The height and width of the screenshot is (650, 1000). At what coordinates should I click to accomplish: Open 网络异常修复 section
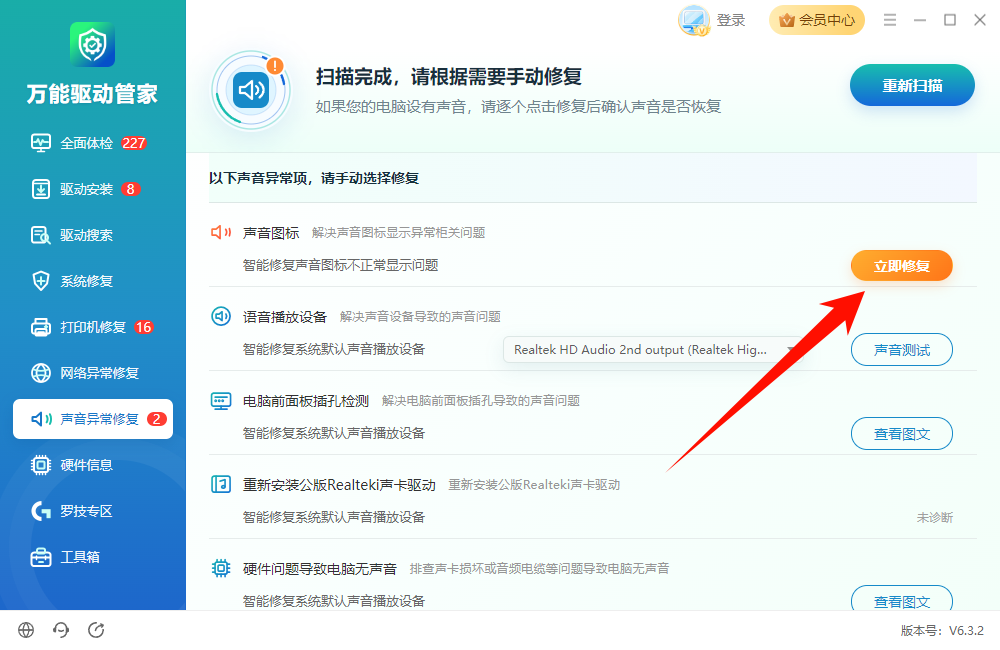pos(84,373)
